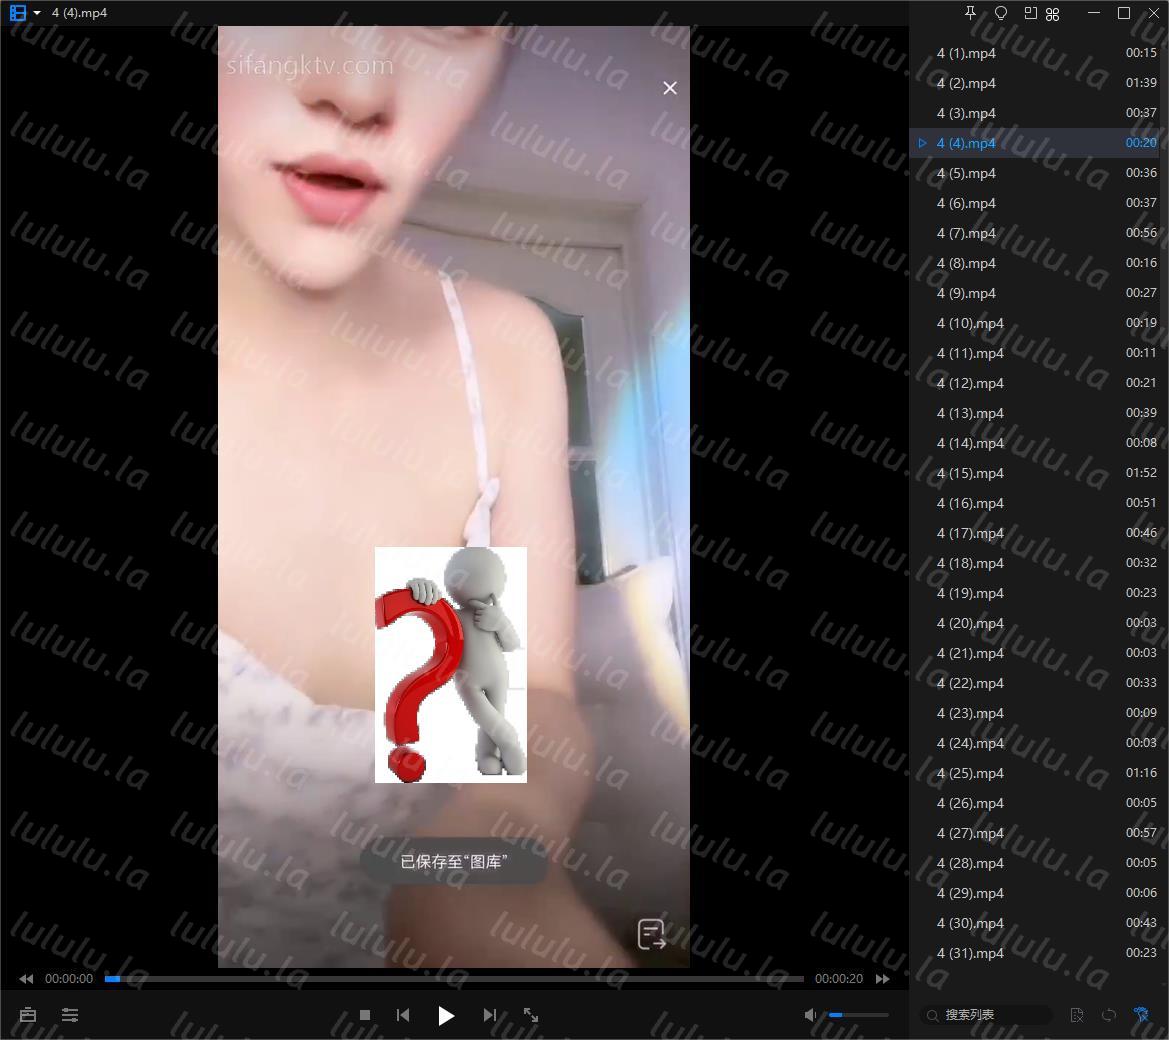This screenshot has width=1169, height=1040.
Task: Open the playback adjustment sliders icon
Action: coord(70,1015)
